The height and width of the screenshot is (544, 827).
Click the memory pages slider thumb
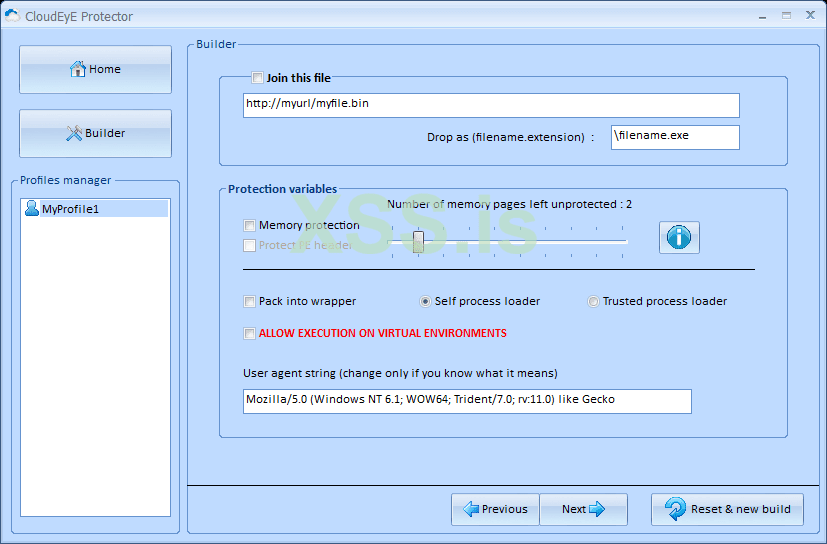(418, 242)
